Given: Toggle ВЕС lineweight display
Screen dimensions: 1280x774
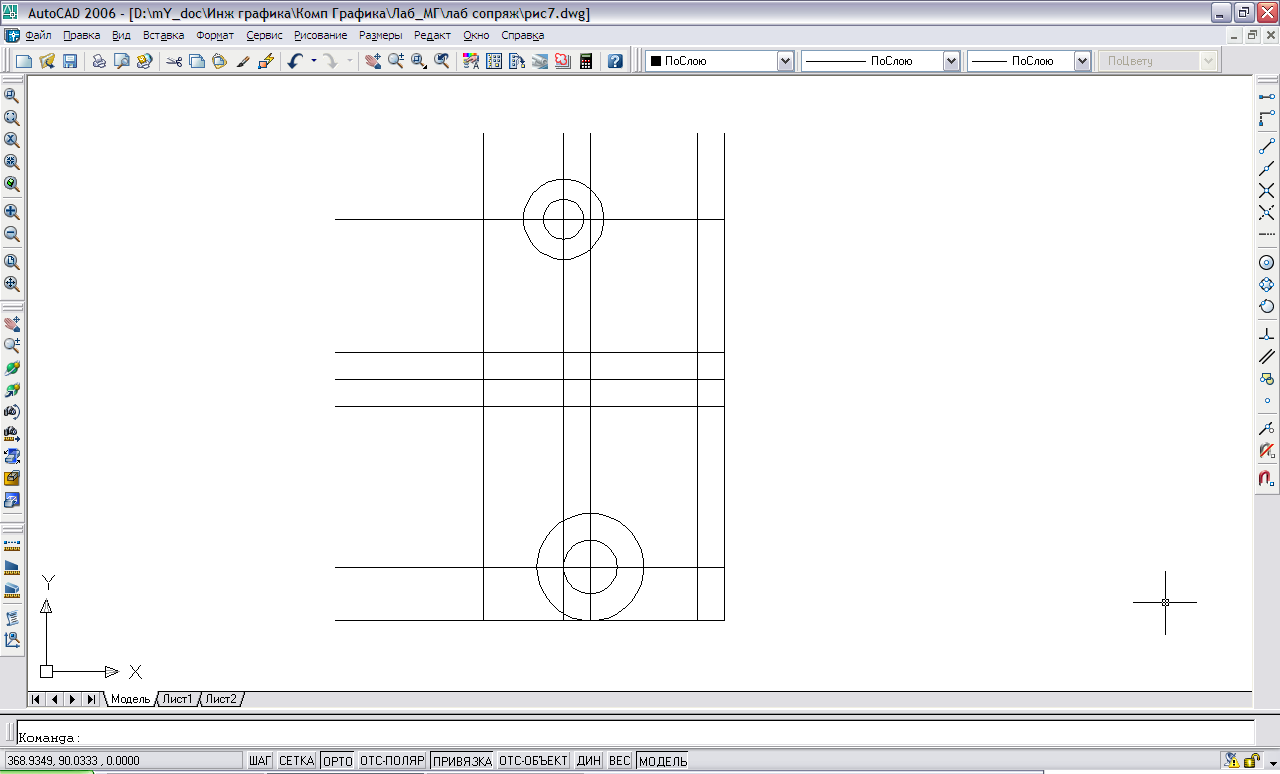Looking at the screenshot, I should point(620,762).
